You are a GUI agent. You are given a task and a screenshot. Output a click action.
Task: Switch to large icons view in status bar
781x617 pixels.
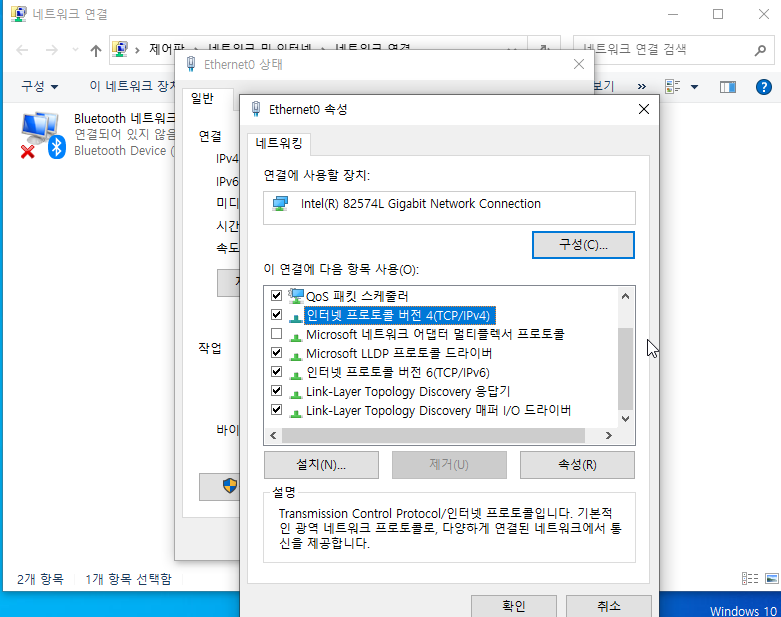pyautogui.click(x=772, y=579)
